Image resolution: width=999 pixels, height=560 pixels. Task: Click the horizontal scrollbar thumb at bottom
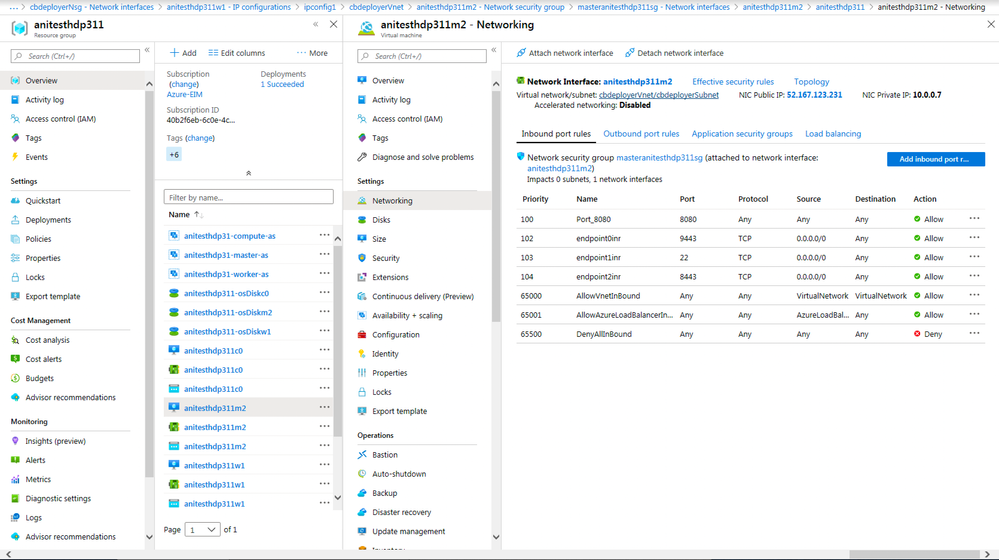pos(914,554)
